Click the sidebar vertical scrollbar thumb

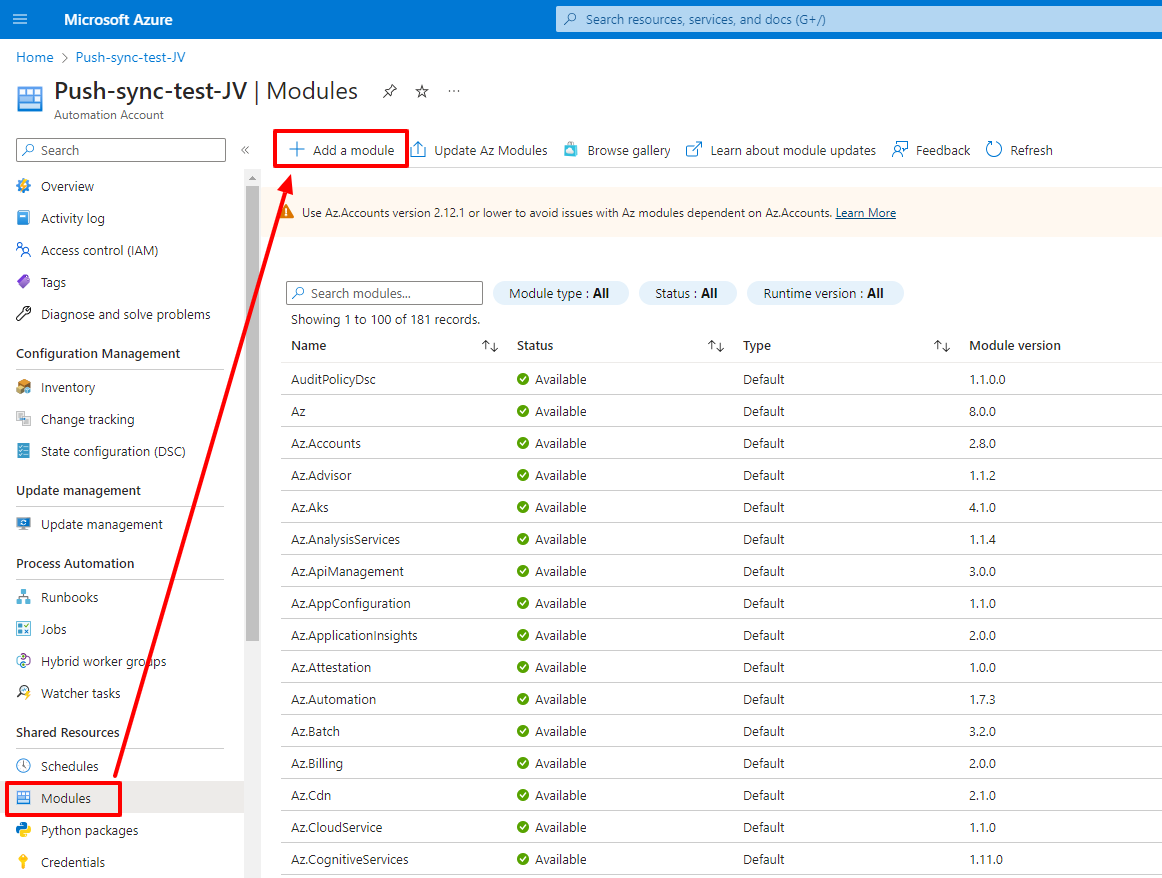tap(252, 413)
